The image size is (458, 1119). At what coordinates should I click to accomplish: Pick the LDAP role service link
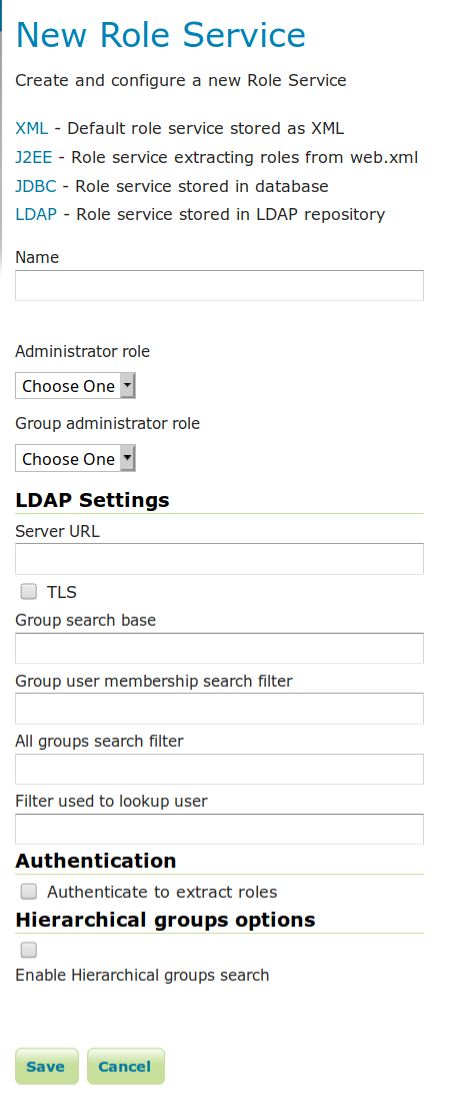tap(36, 214)
